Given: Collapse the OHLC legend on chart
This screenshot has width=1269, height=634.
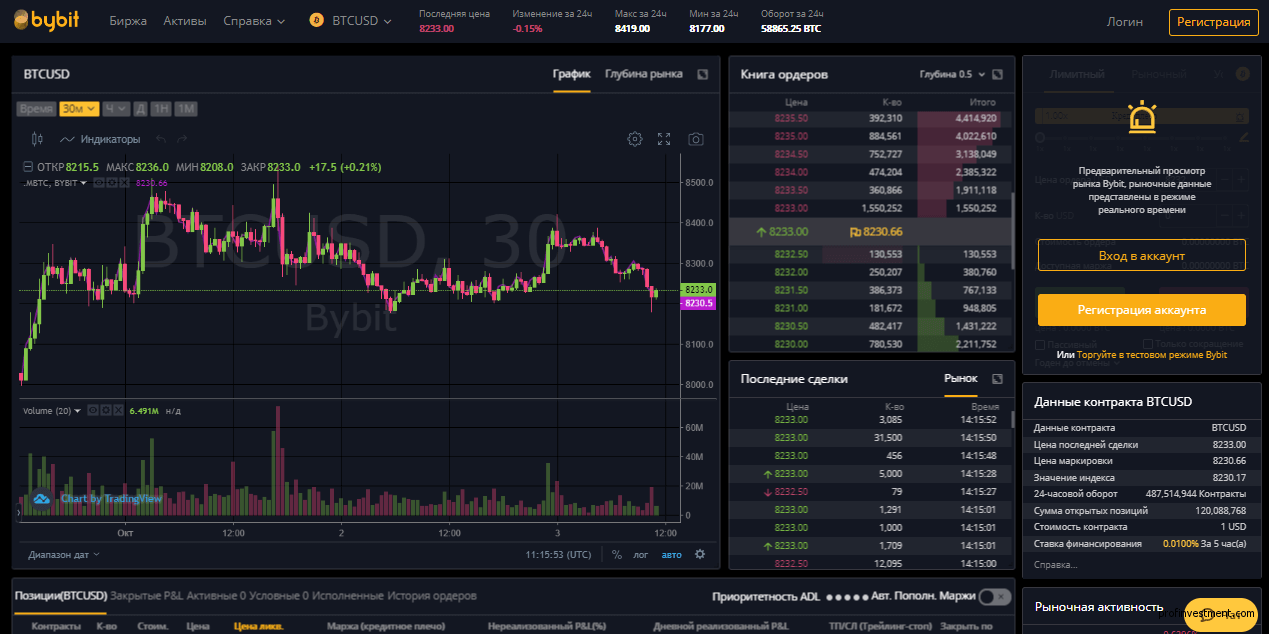Looking at the screenshot, I should 28,167.
